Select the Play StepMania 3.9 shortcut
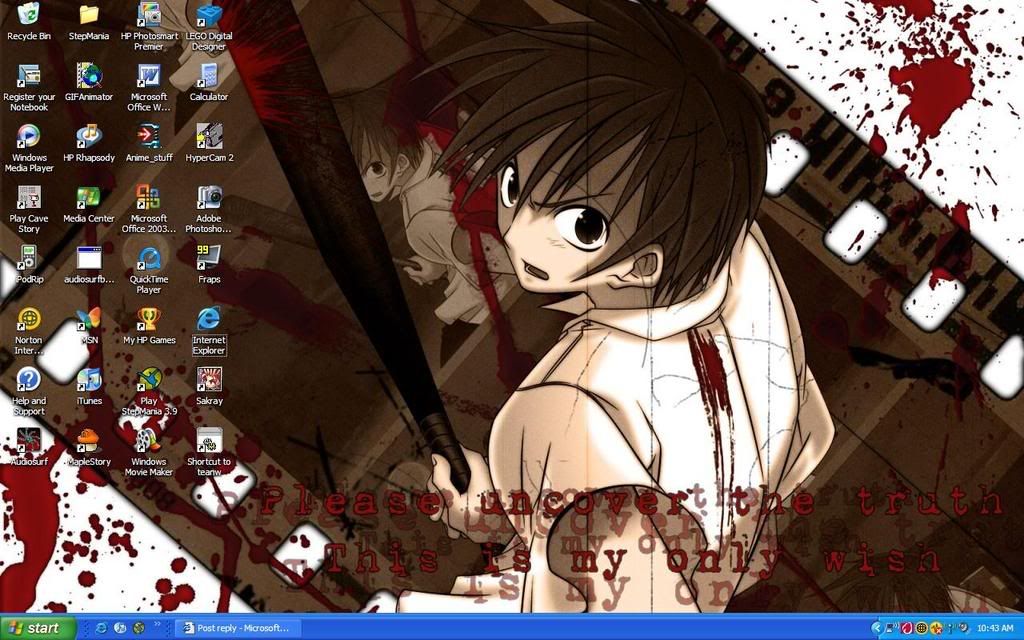 click(149, 391)
